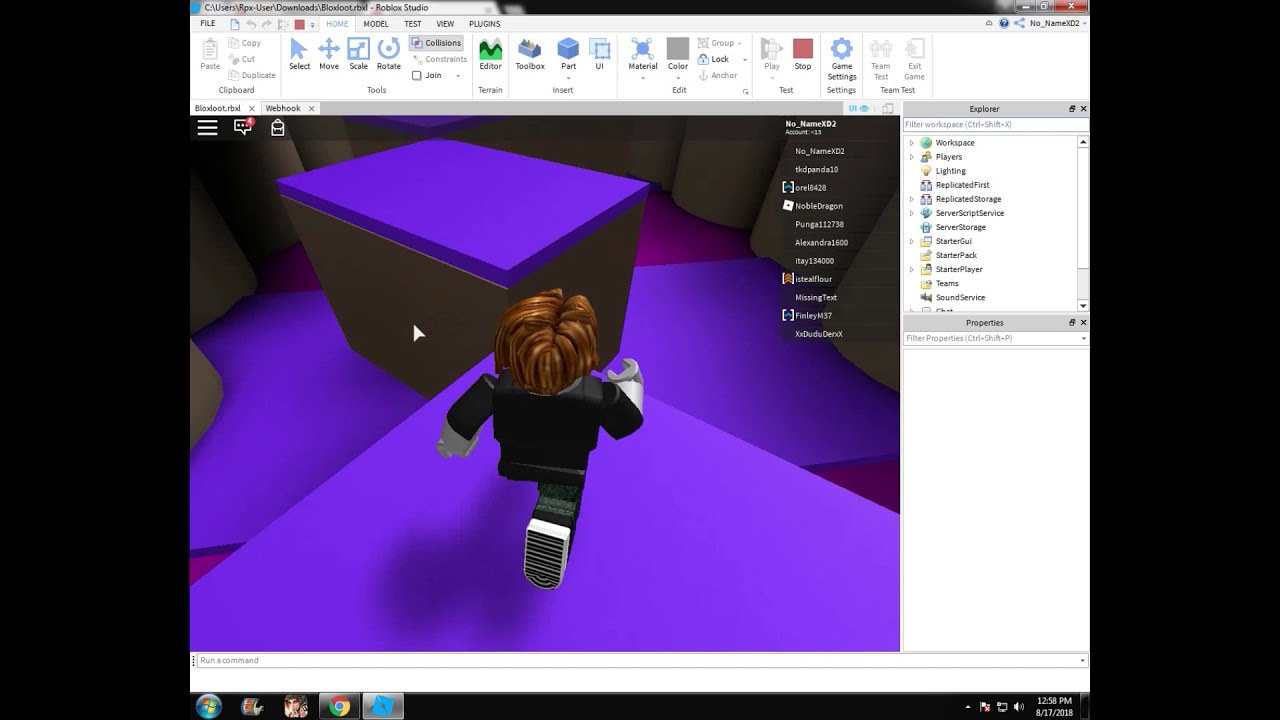Viewport: 1280px width, 720px height.
Task: Open the FILE menu
Action: pos(207,23)
